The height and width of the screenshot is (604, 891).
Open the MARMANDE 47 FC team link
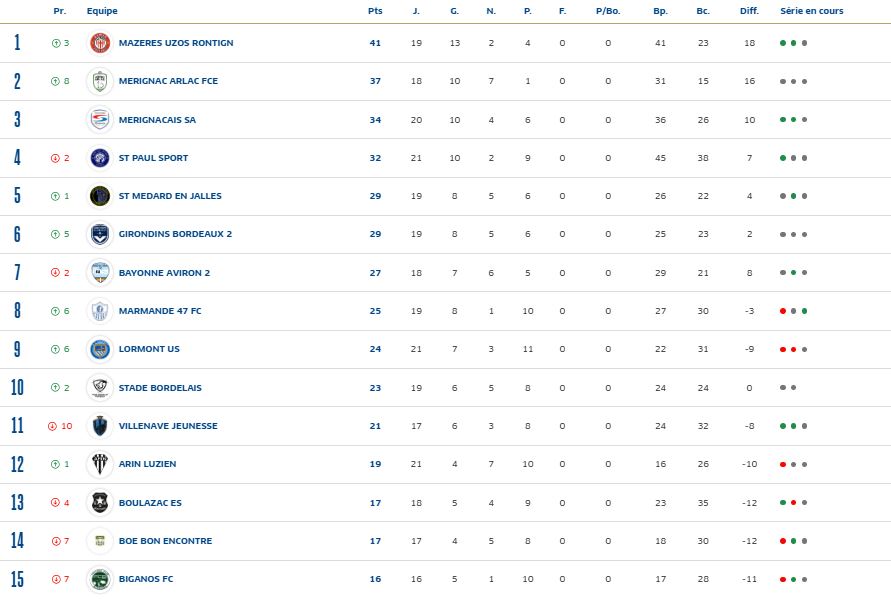(x=160, y=311)
